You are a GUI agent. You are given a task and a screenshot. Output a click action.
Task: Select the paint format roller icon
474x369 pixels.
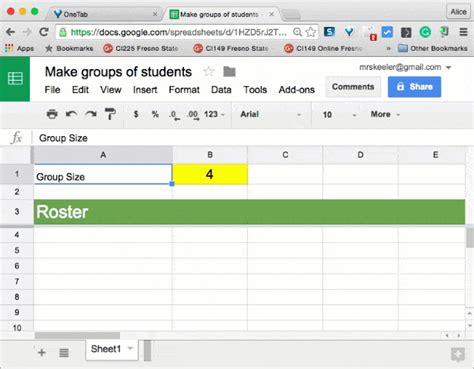[110, 114]
